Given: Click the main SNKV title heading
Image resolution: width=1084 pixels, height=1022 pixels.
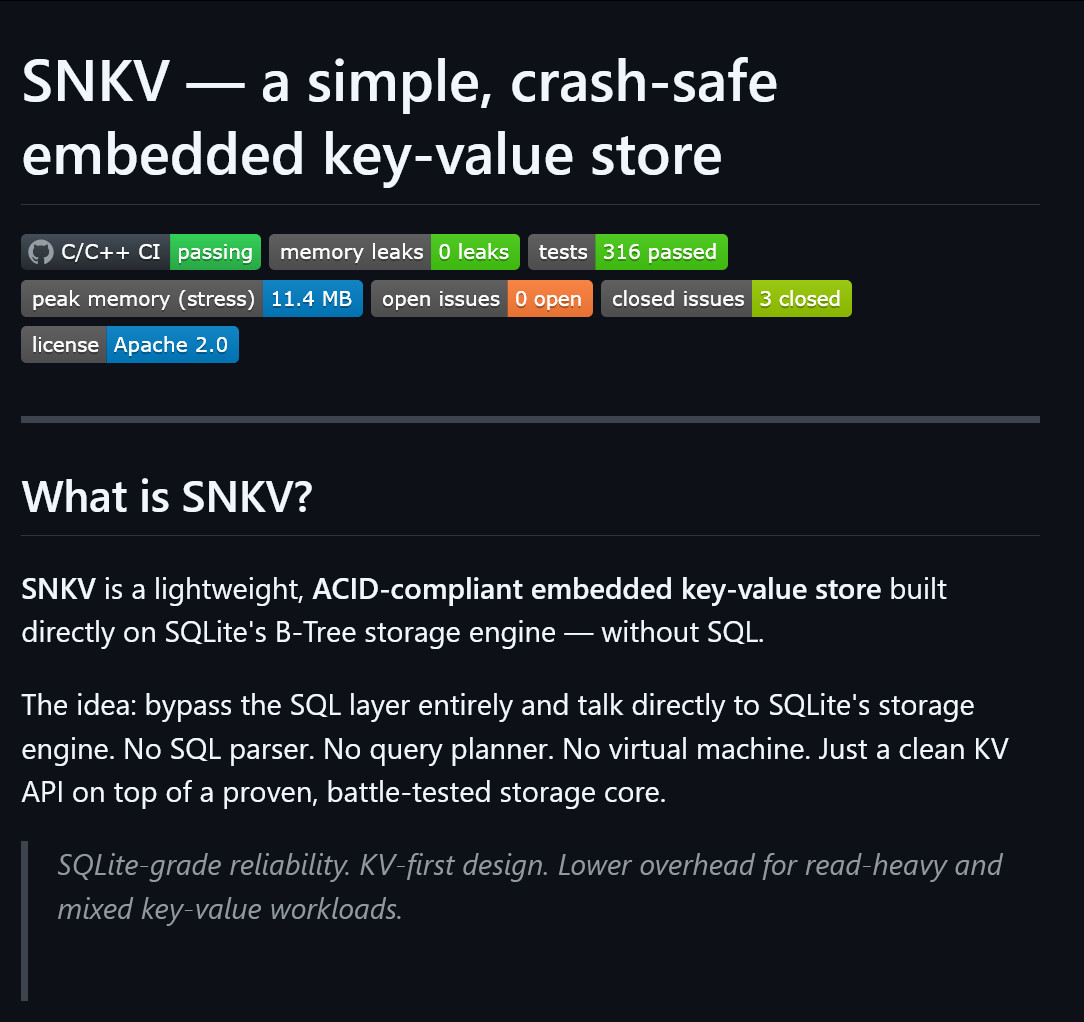Looking at the screenshot, I should coord(400,118).
